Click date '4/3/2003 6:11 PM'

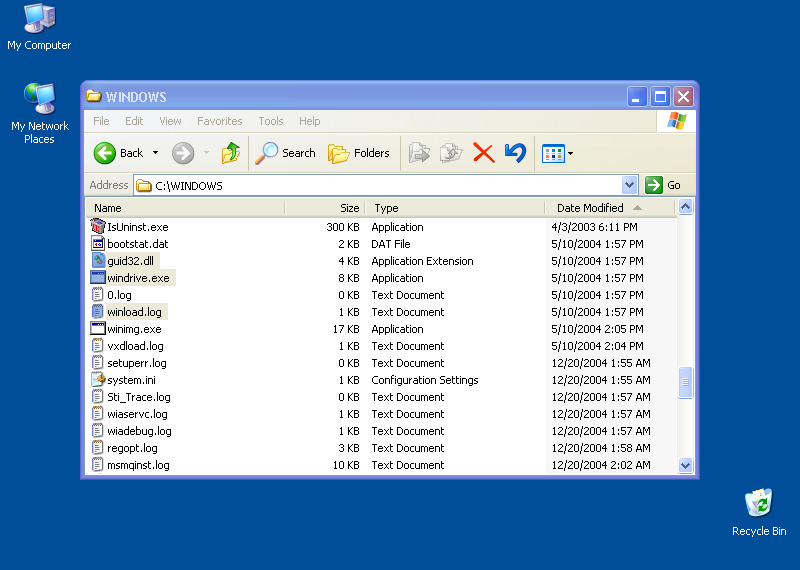pyautogui.click(x=594, y=227)
